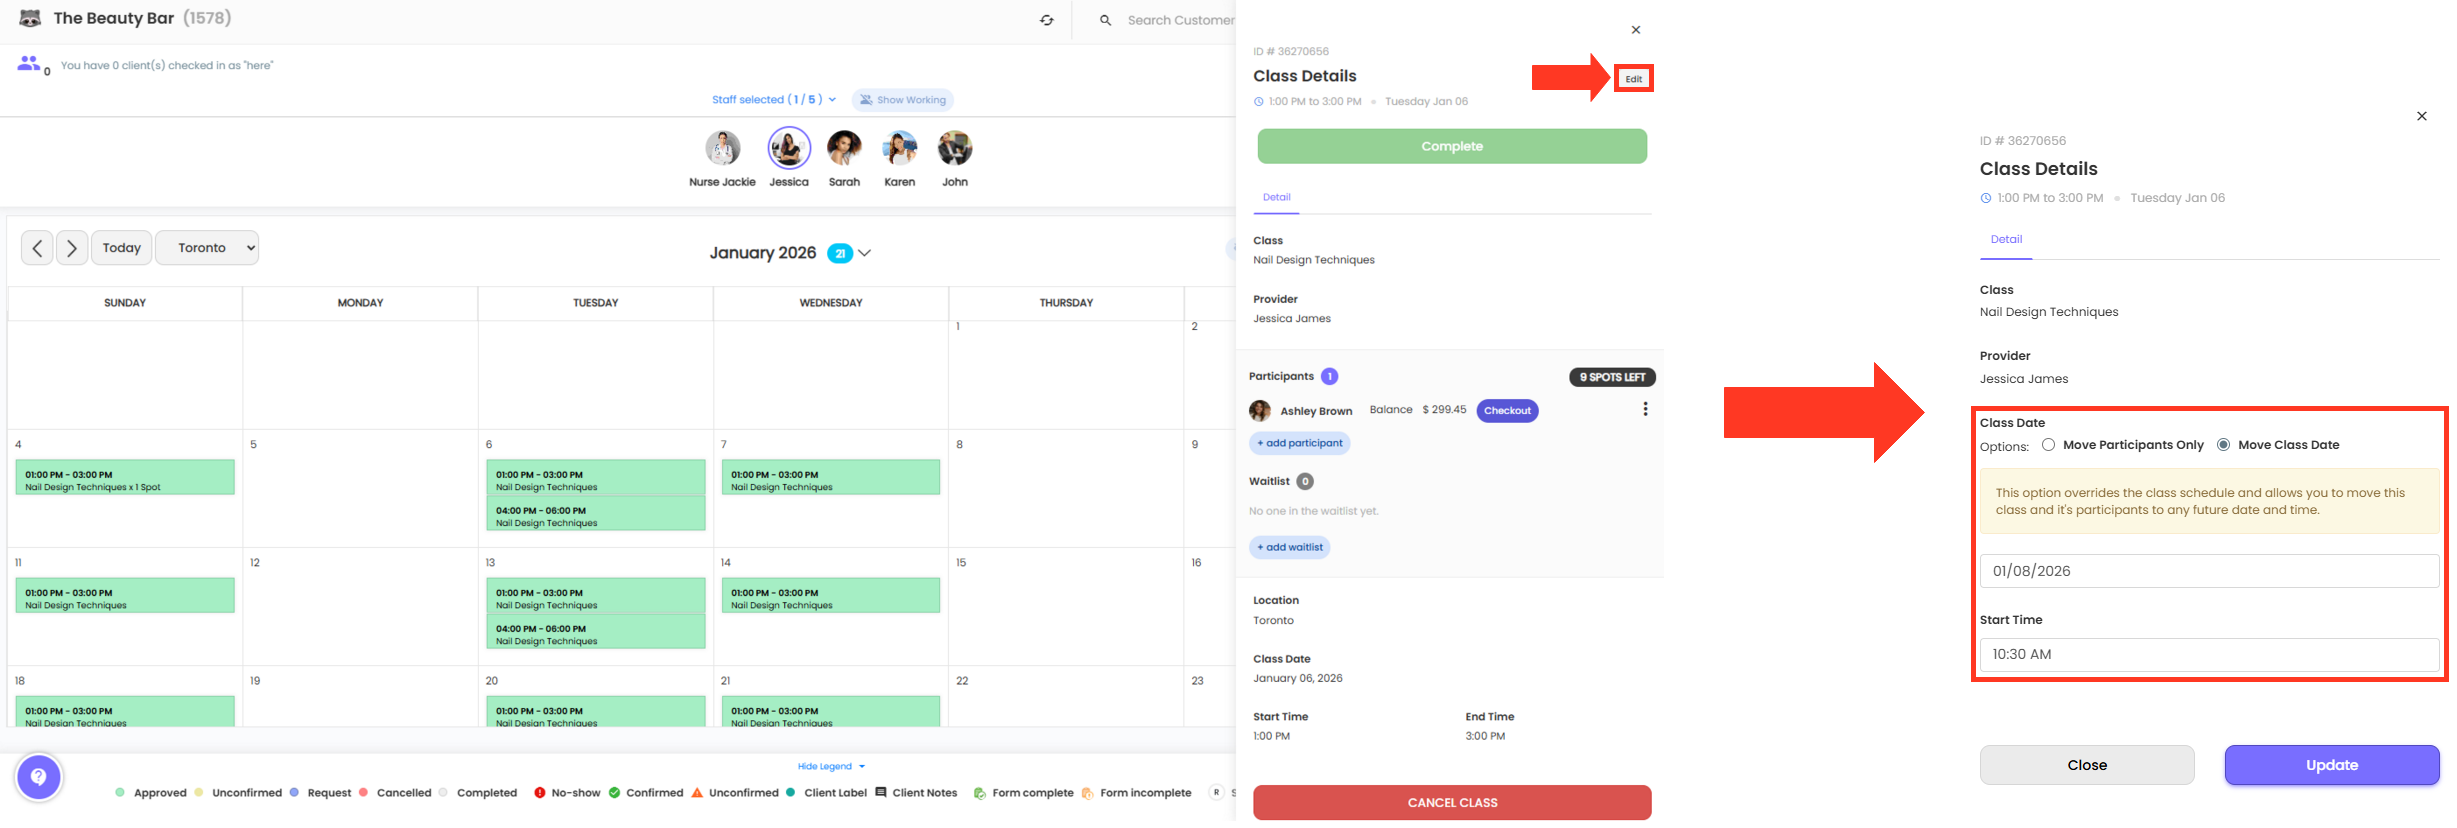Click Checkout for Ashley Brown
Viewport: 2457px width, 828px height.
1507,411
